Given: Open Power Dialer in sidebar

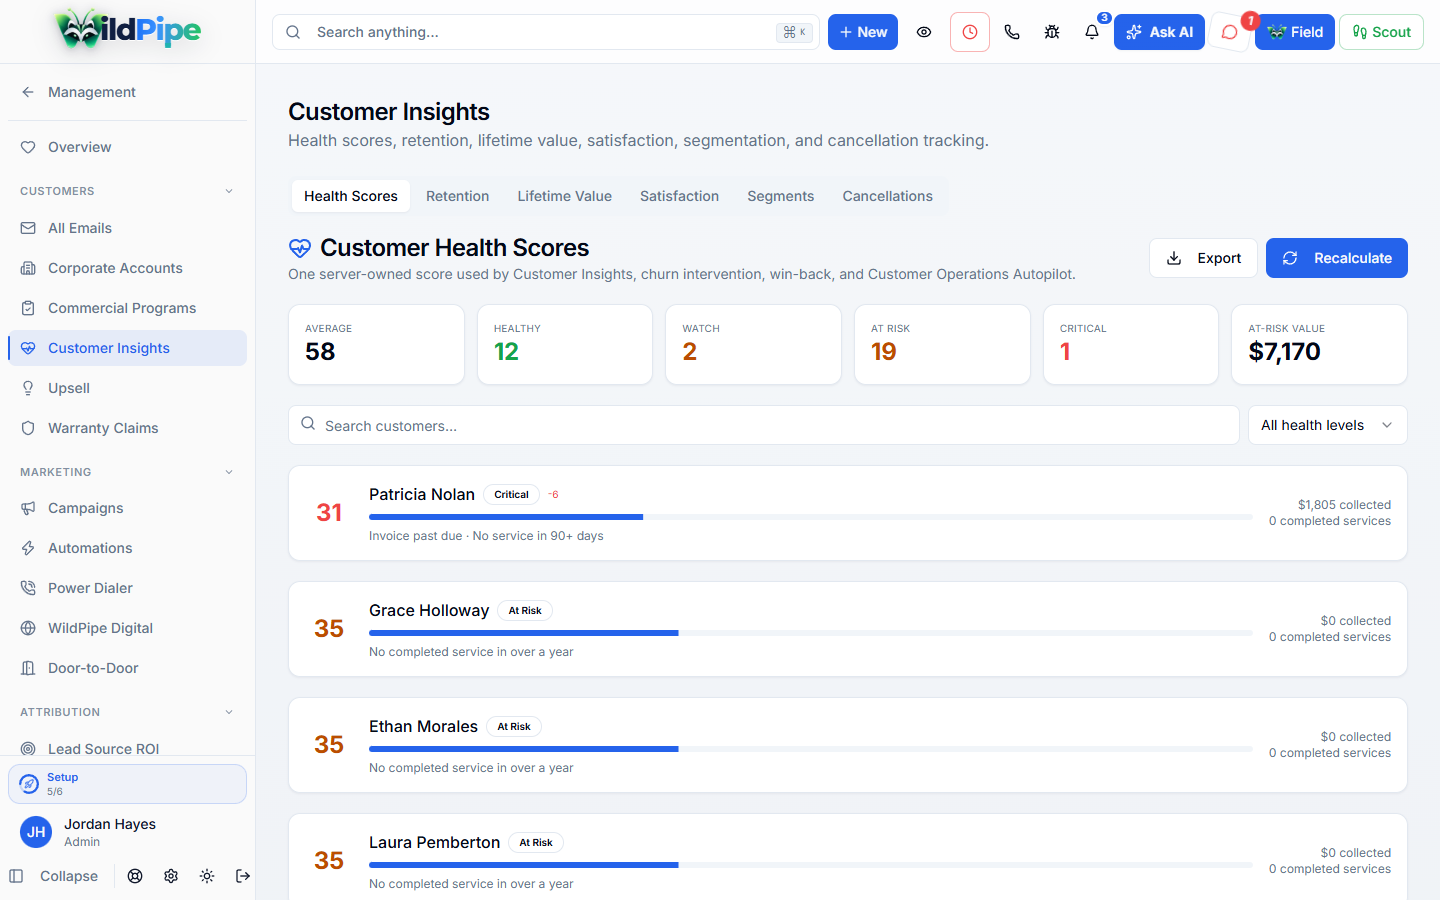Looking at the screenshot, I should (x=127, y=588).
